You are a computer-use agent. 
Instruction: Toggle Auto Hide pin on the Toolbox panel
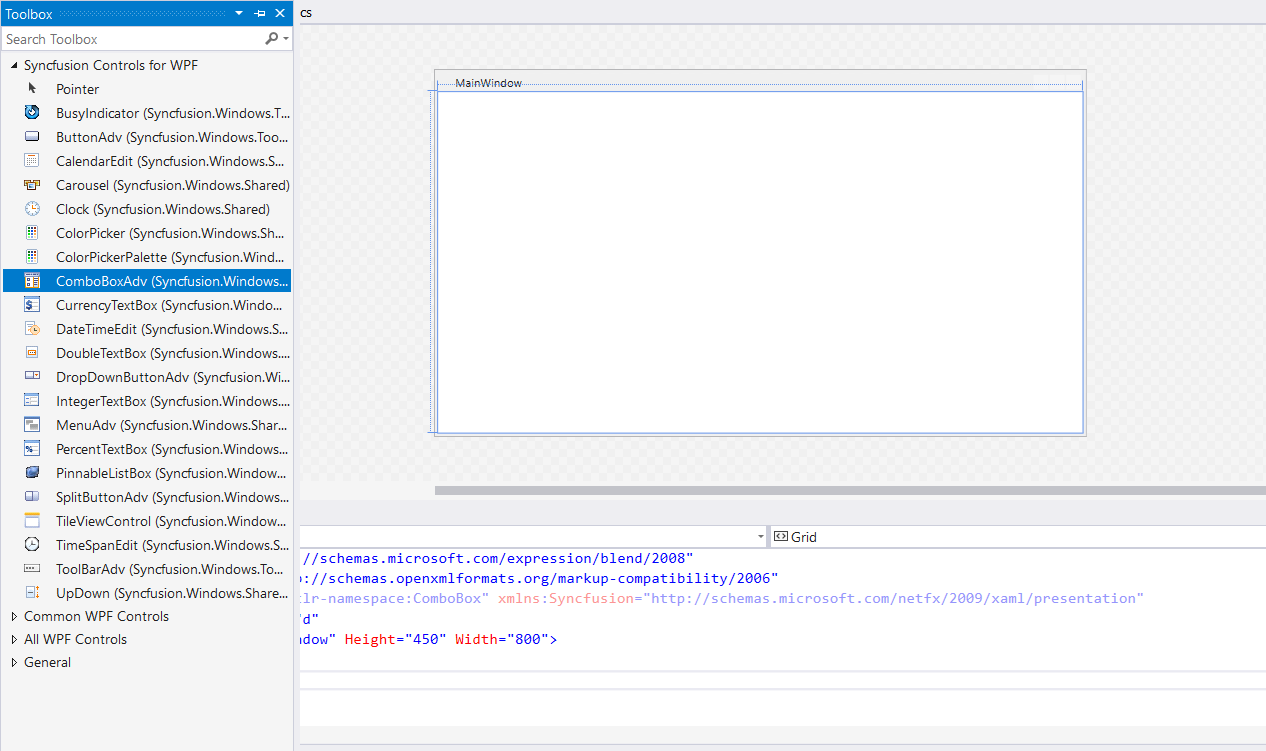(x=260, y=14)
